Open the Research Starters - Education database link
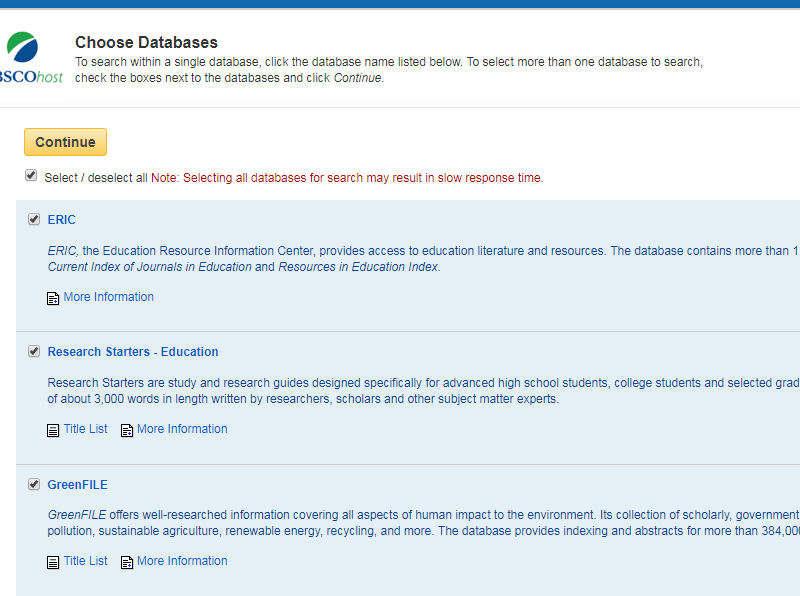Image resolution: width=800 pixels, height=596 pixels. [x=133, y=352]
